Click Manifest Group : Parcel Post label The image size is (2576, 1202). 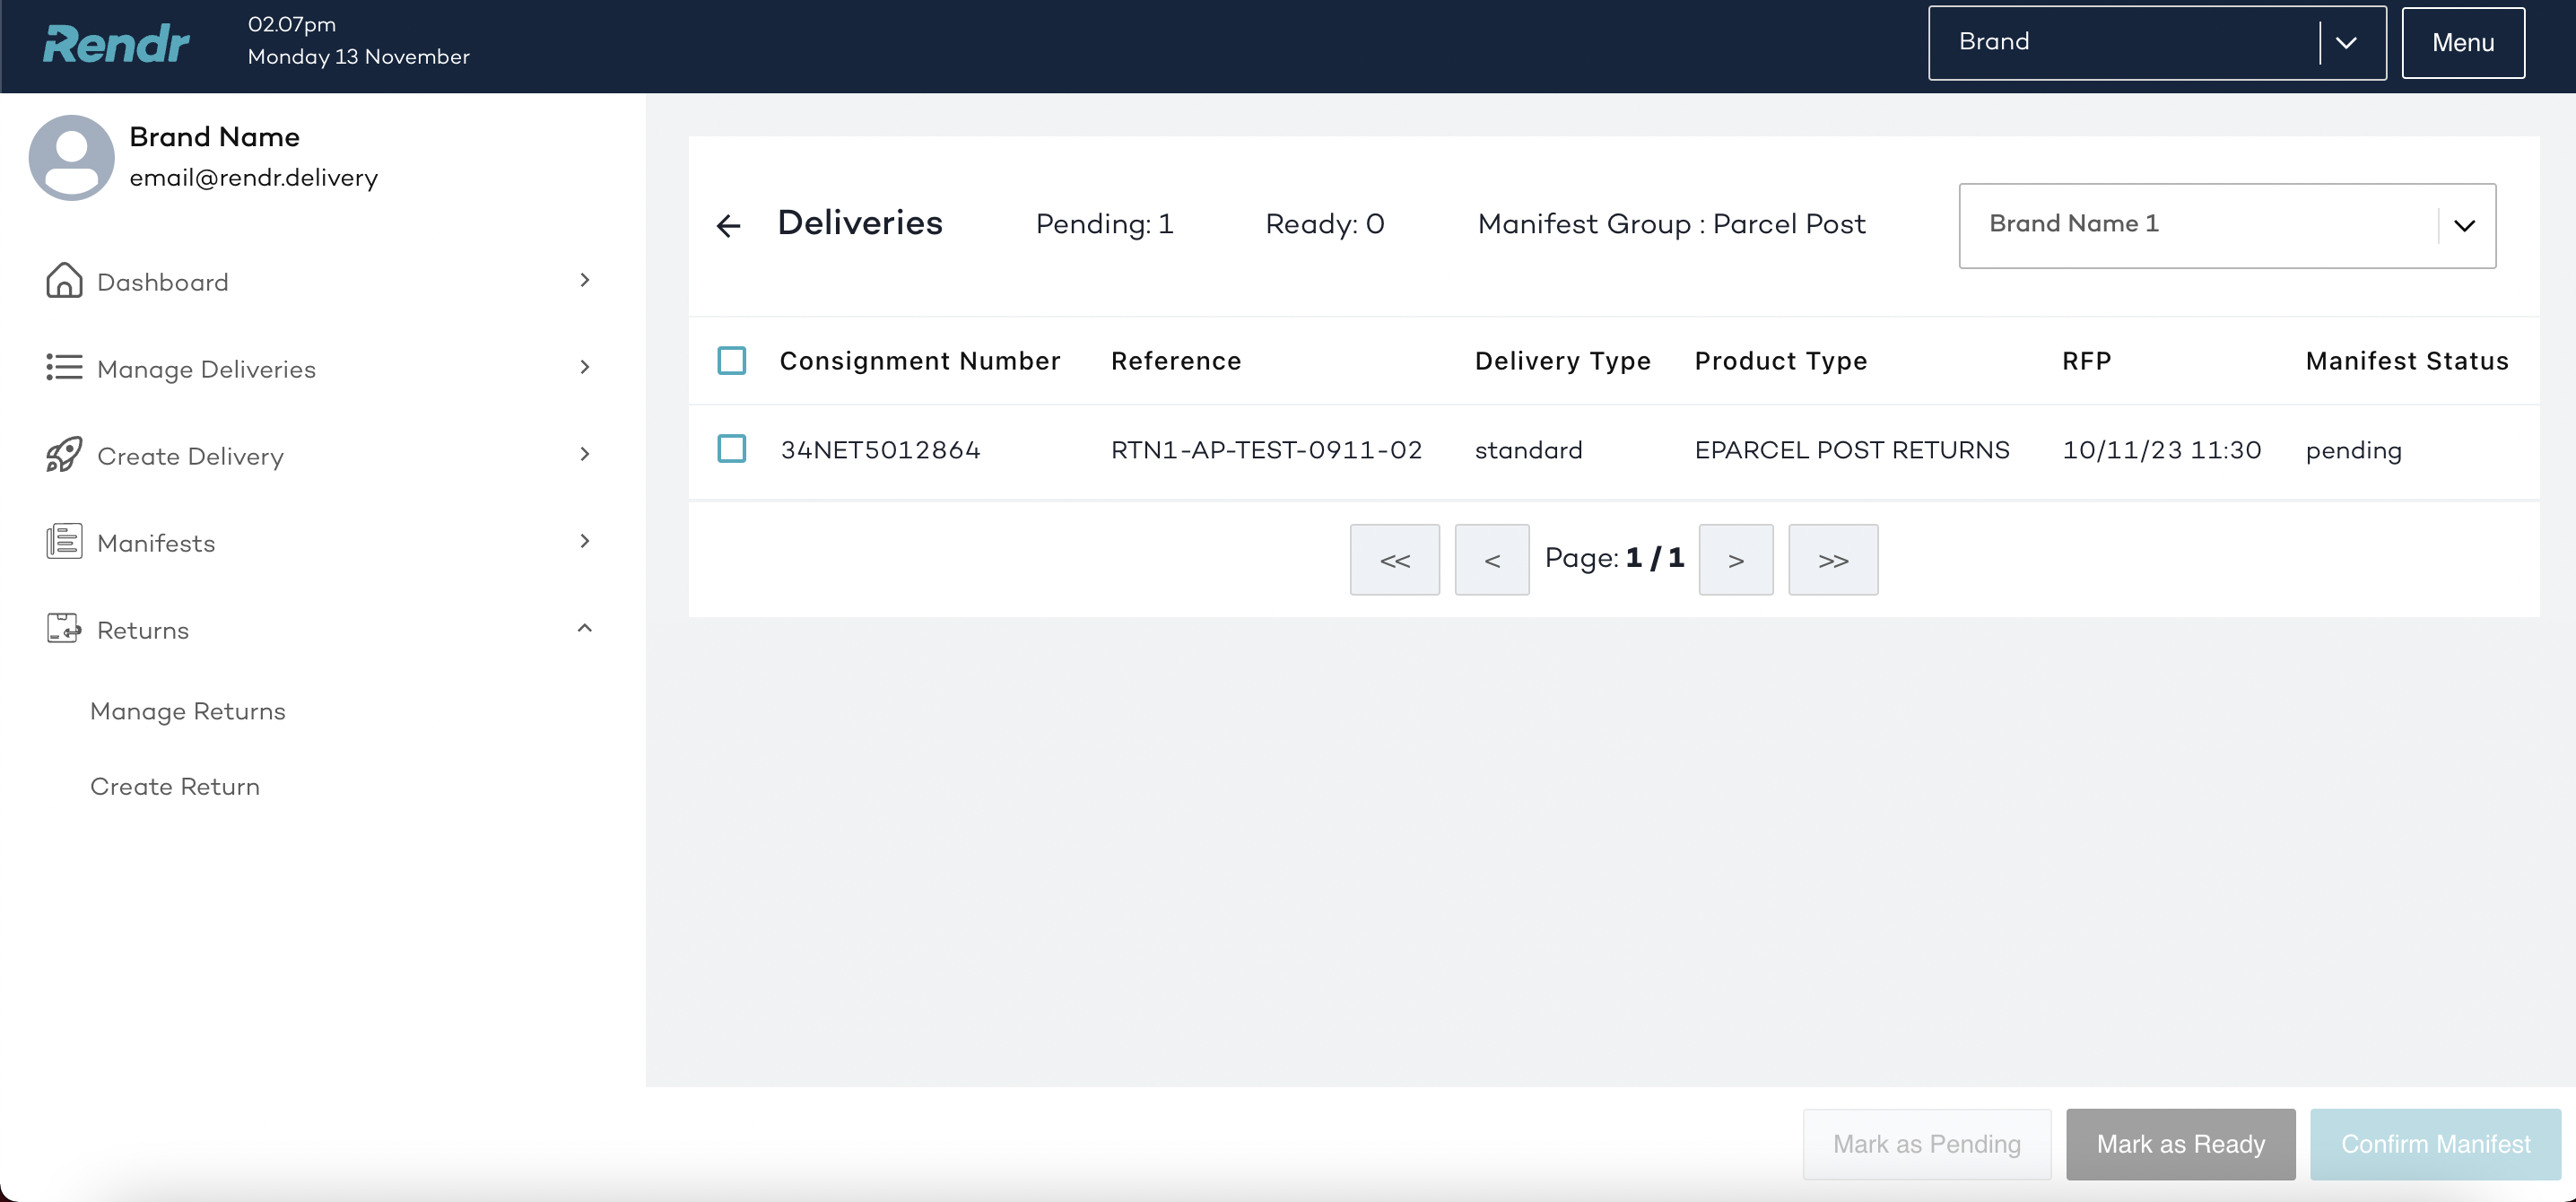point(1672,225)
